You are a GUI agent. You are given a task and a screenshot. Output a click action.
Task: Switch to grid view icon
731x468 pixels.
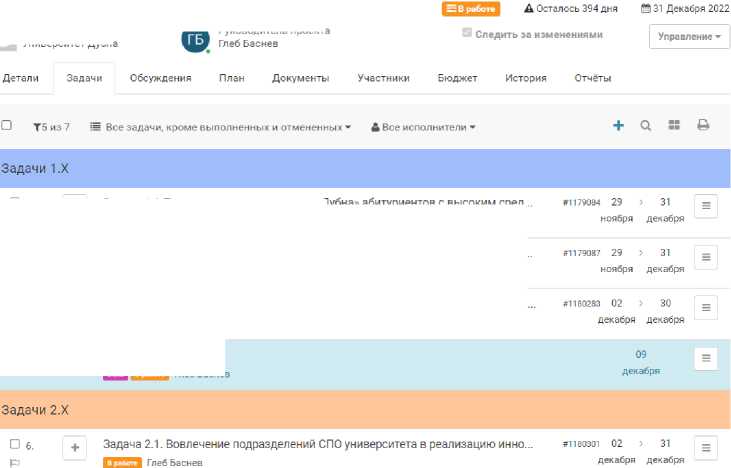pyautogui.click(x=674, y=125)
